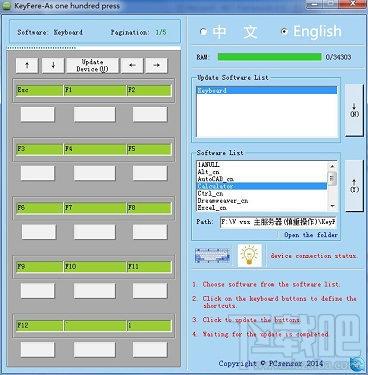Click the device connection status text
Image resolution: width=368 pixels, height=375 pixels.
point(313,256)
